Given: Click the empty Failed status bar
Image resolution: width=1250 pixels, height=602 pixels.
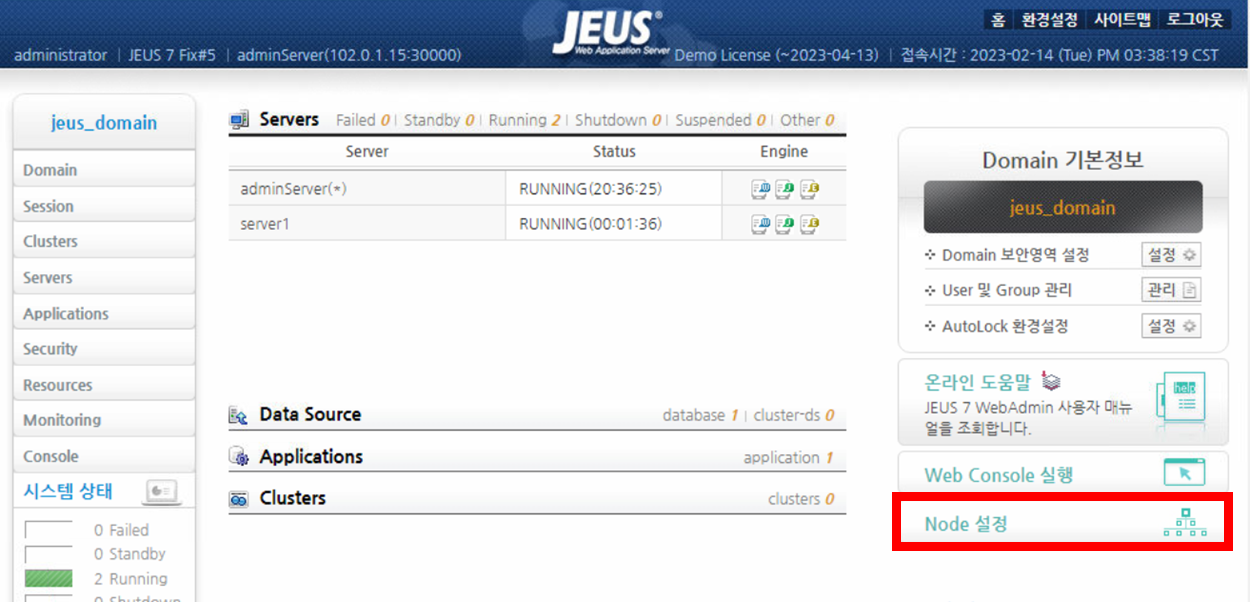Looking at the screenshot, I should click(48, 530).
